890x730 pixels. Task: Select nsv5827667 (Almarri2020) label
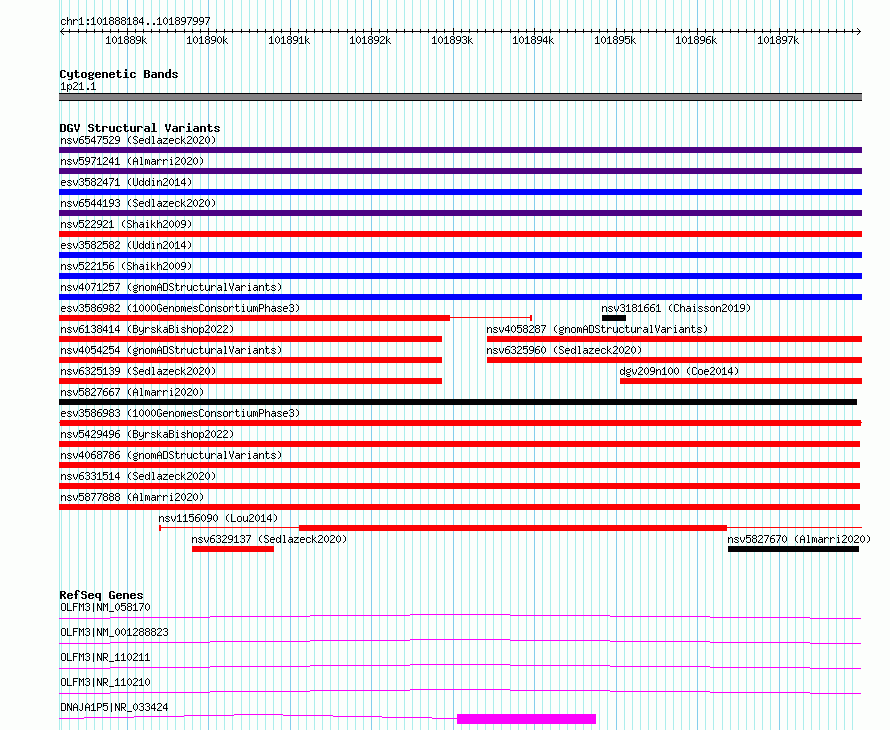click(x=132, y=392)
